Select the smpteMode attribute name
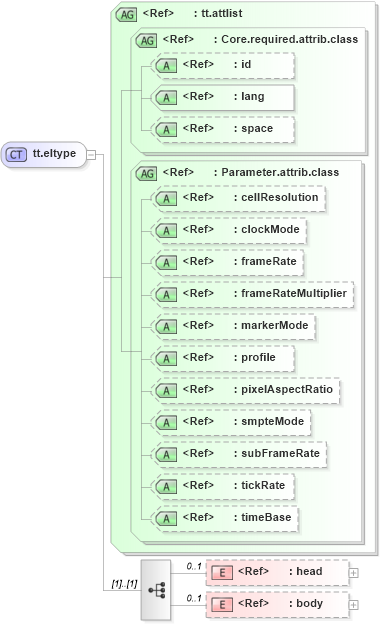381x624 pixels. tap(272, 421)
